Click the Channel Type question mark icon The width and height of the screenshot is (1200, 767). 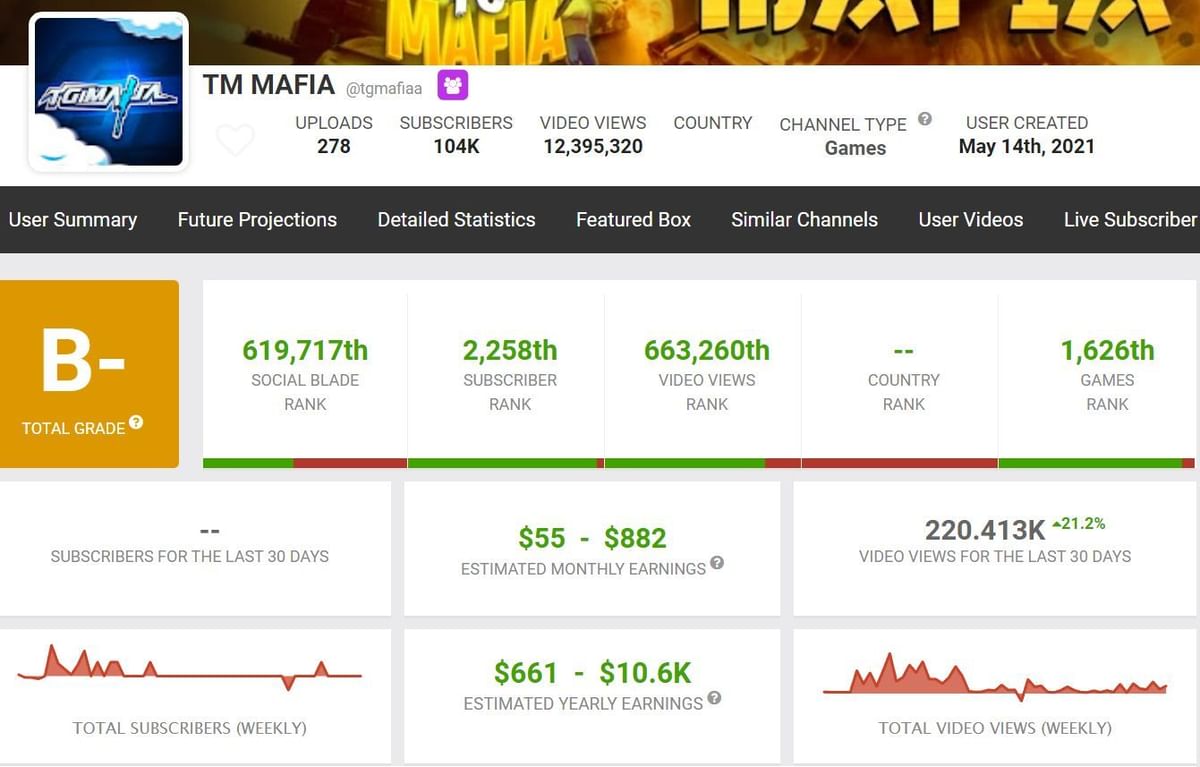click(x=924, y=119)
